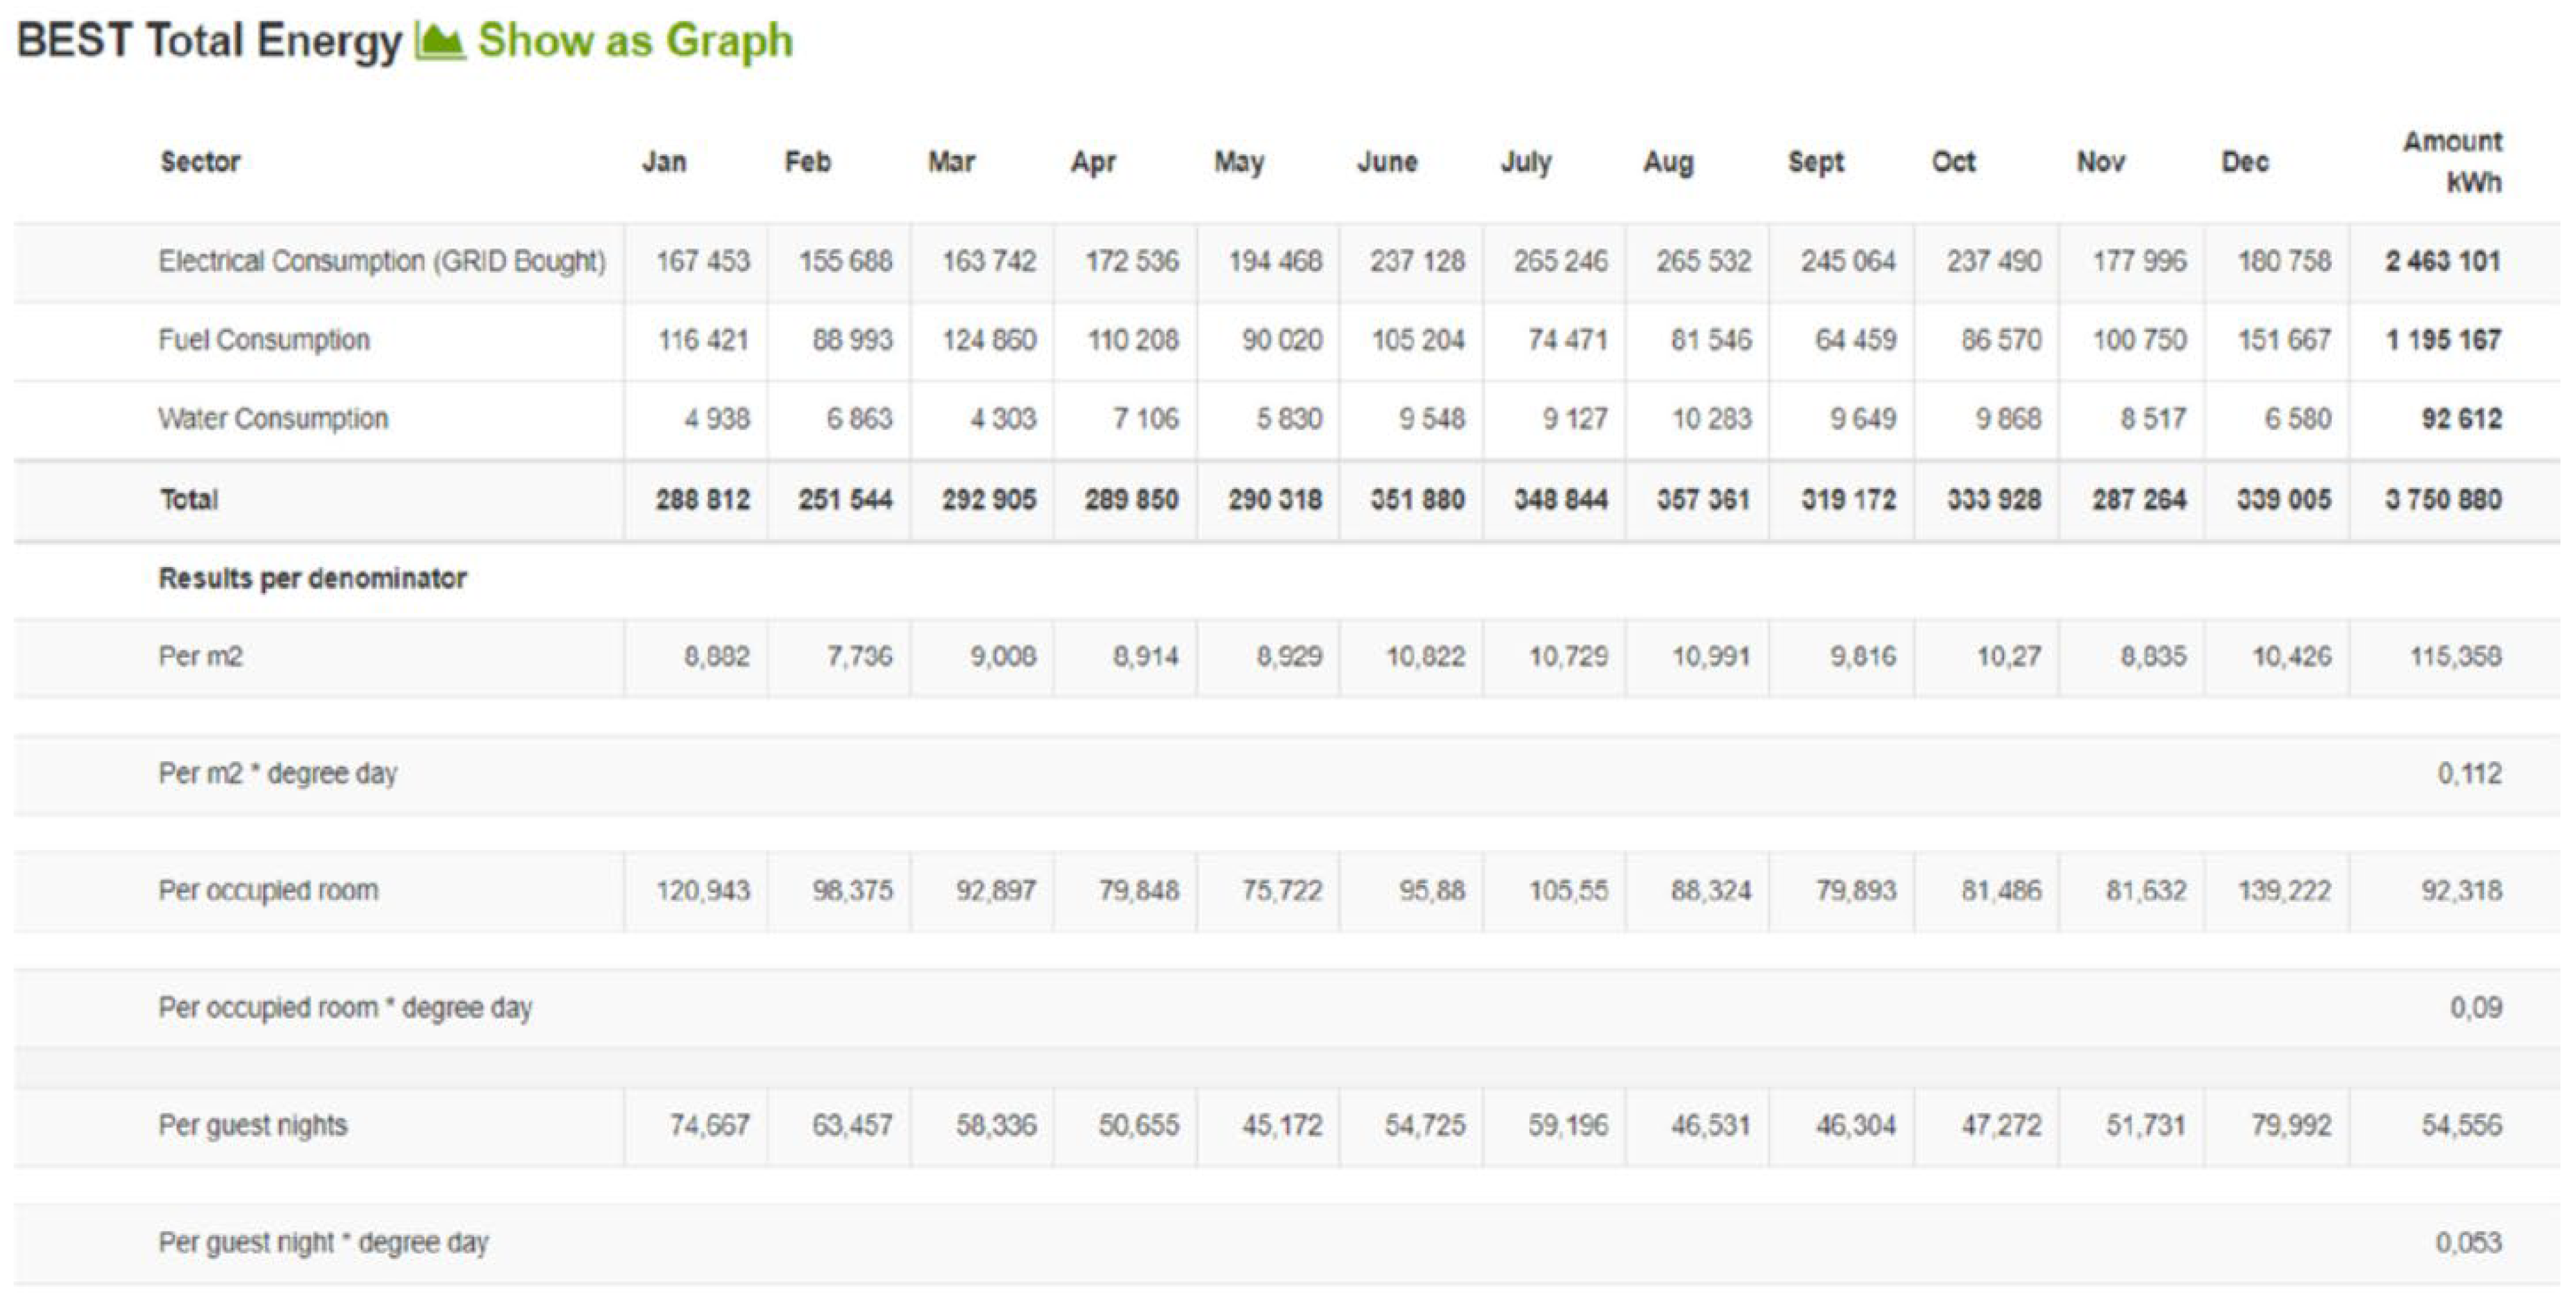
Task: Click the Sector column header
Action: pos(200,162)
